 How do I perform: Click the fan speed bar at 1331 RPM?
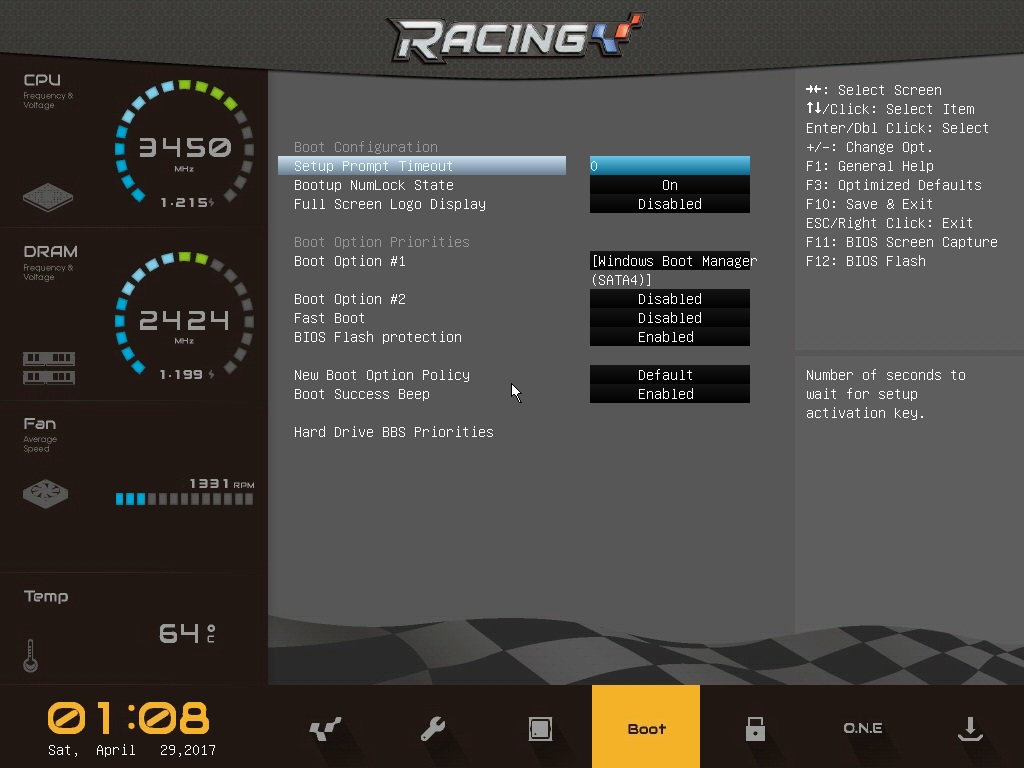[184, 499]
